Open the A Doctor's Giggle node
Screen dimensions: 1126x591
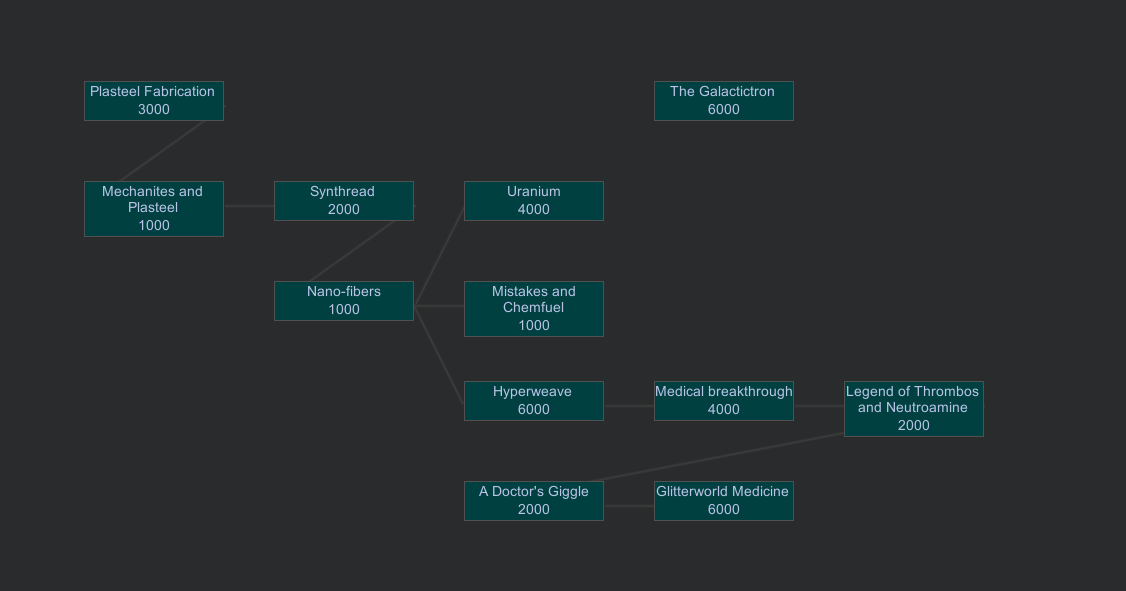534,501
